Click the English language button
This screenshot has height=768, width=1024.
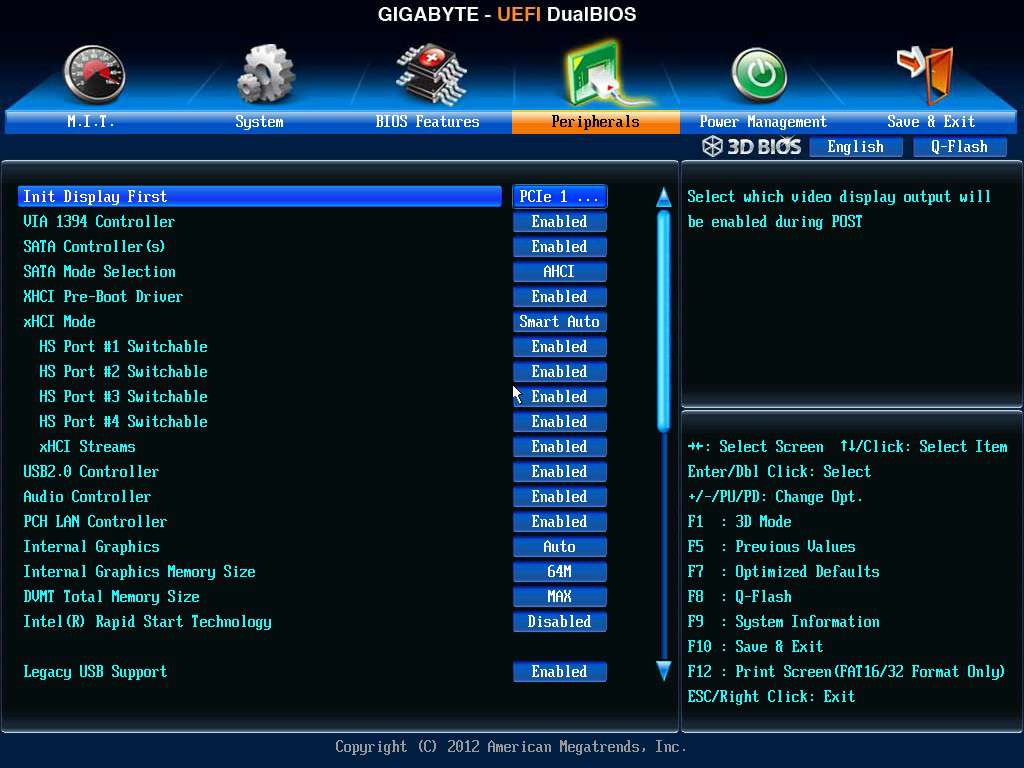856,147
